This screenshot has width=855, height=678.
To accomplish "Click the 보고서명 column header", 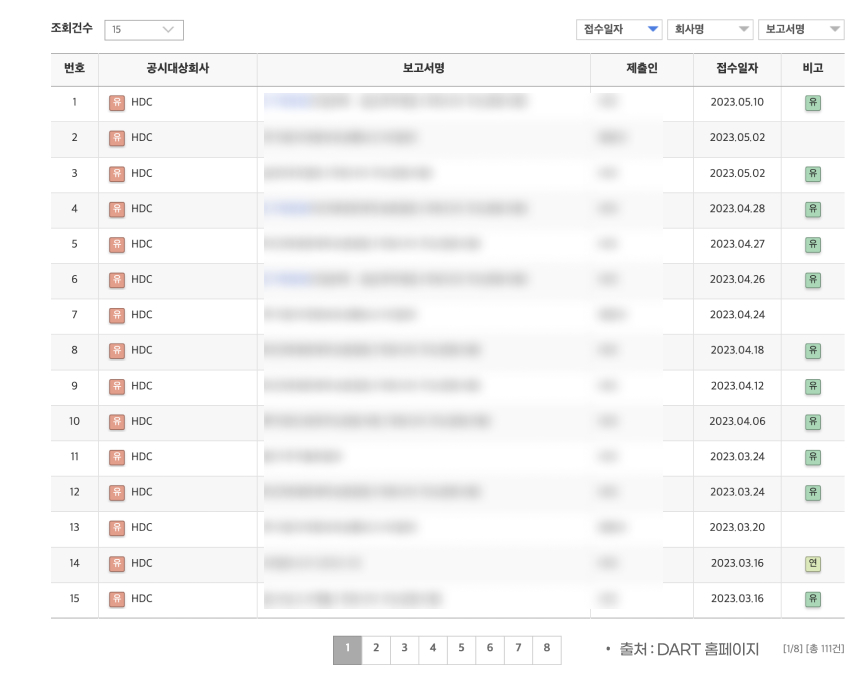I will click(x=423, y=70).
